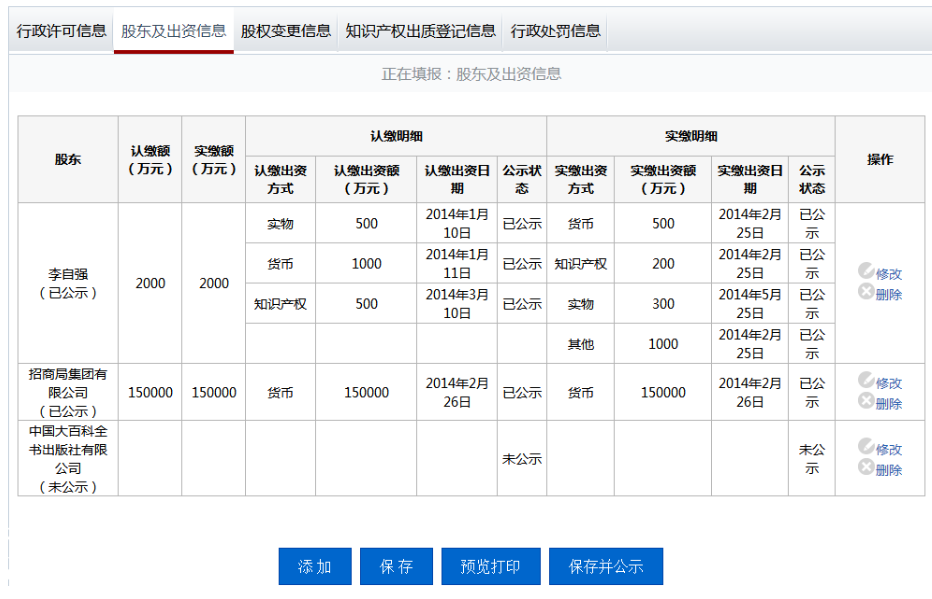Switch to 知识产权出质登记信息 tab

[x=420, y=31]
